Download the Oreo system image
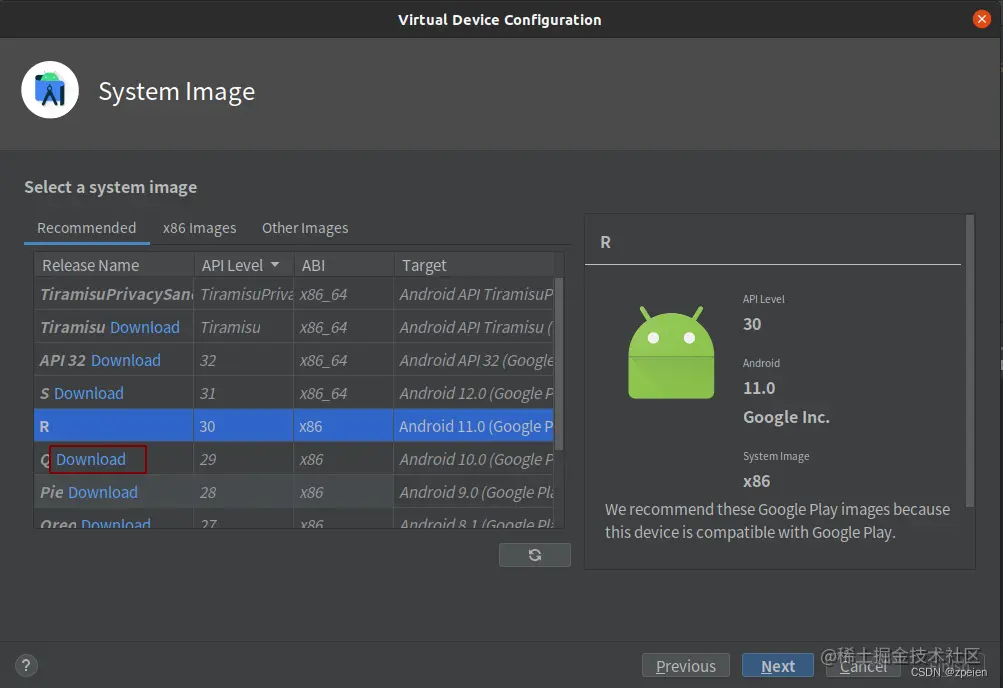The height and width of the screenshot is (688, 1003). click(x=116, y=522)
